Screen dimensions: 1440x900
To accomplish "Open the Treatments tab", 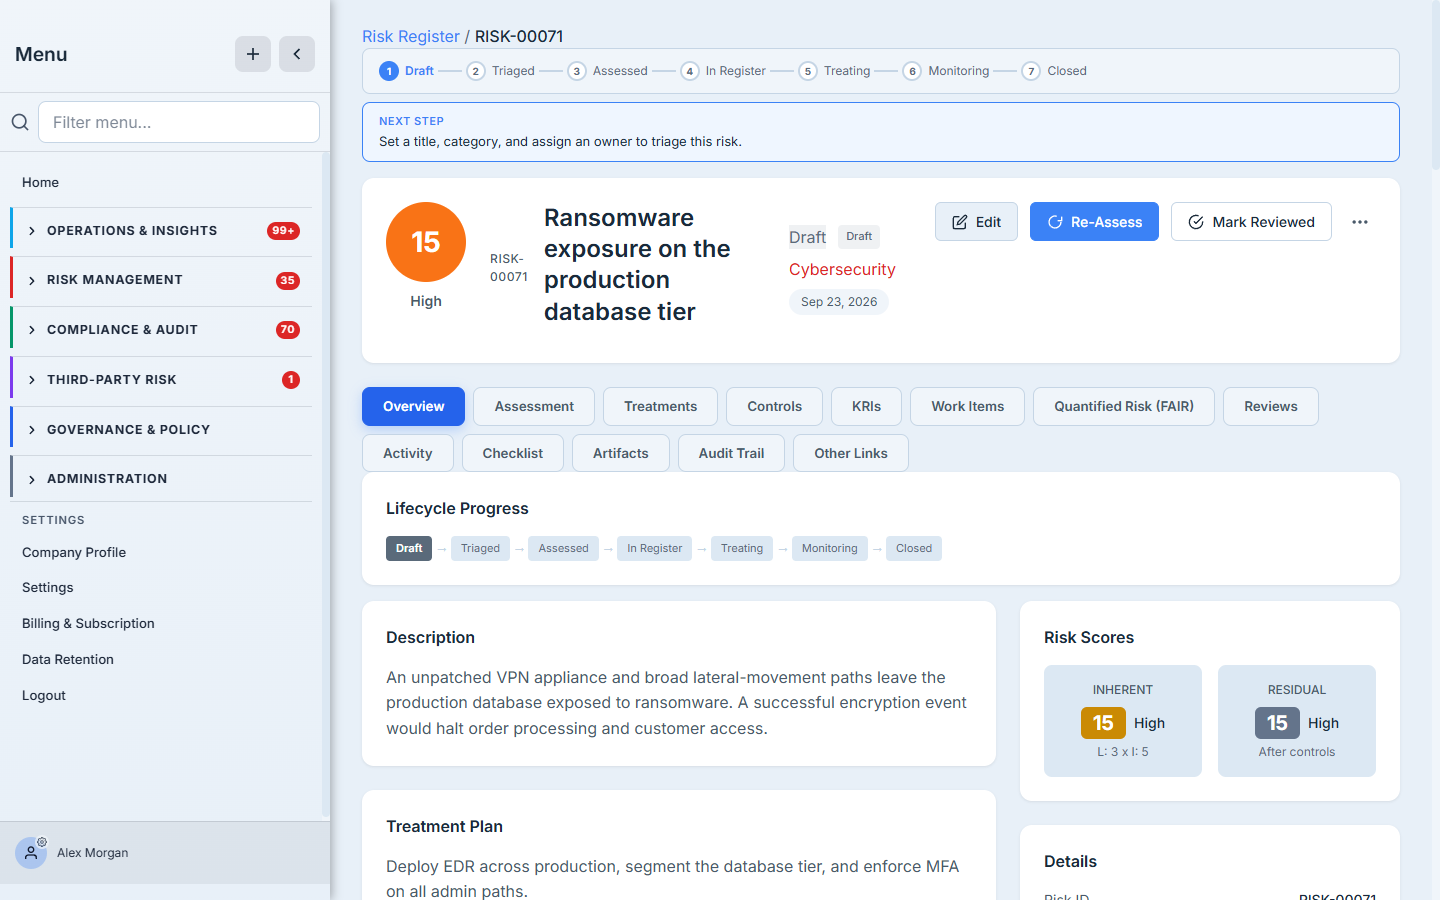I will (x=660, y=406).
